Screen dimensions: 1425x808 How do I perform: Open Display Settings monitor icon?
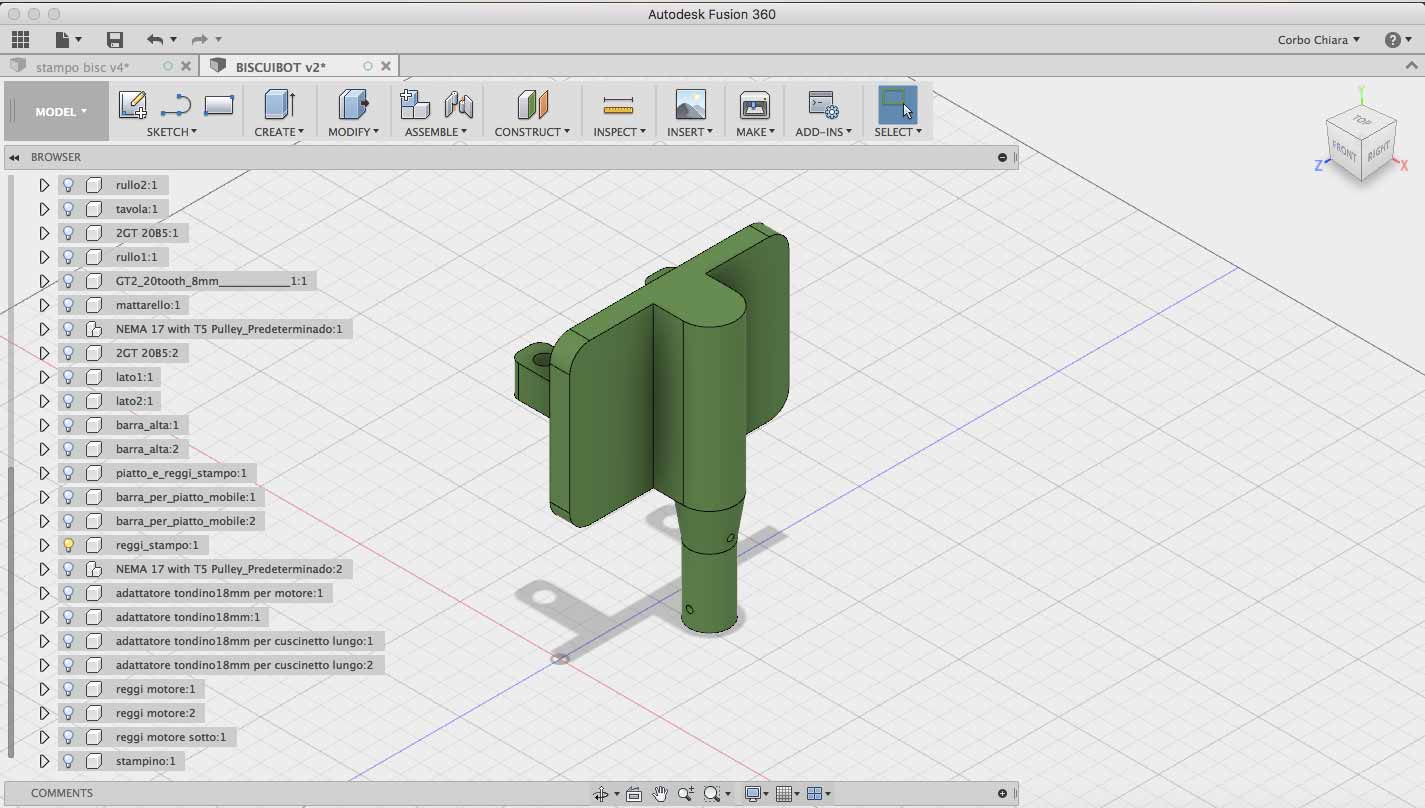[x=753, y=794]
